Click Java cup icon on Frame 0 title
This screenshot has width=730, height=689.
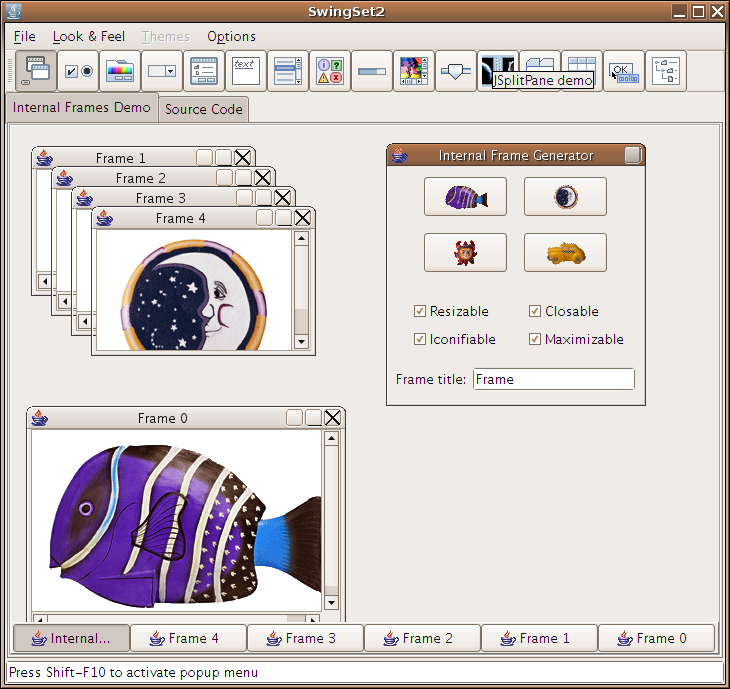[40, 418]
